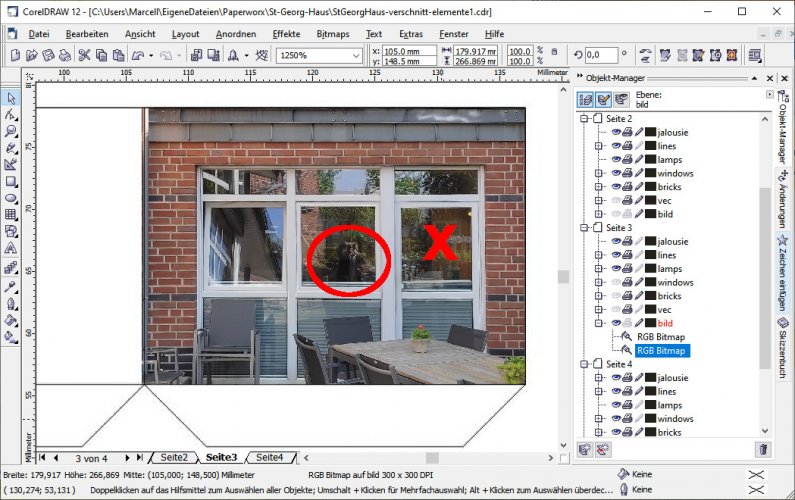Click the Save icon
This screenshot has width=795, height=500.
(x=49, y=55)
